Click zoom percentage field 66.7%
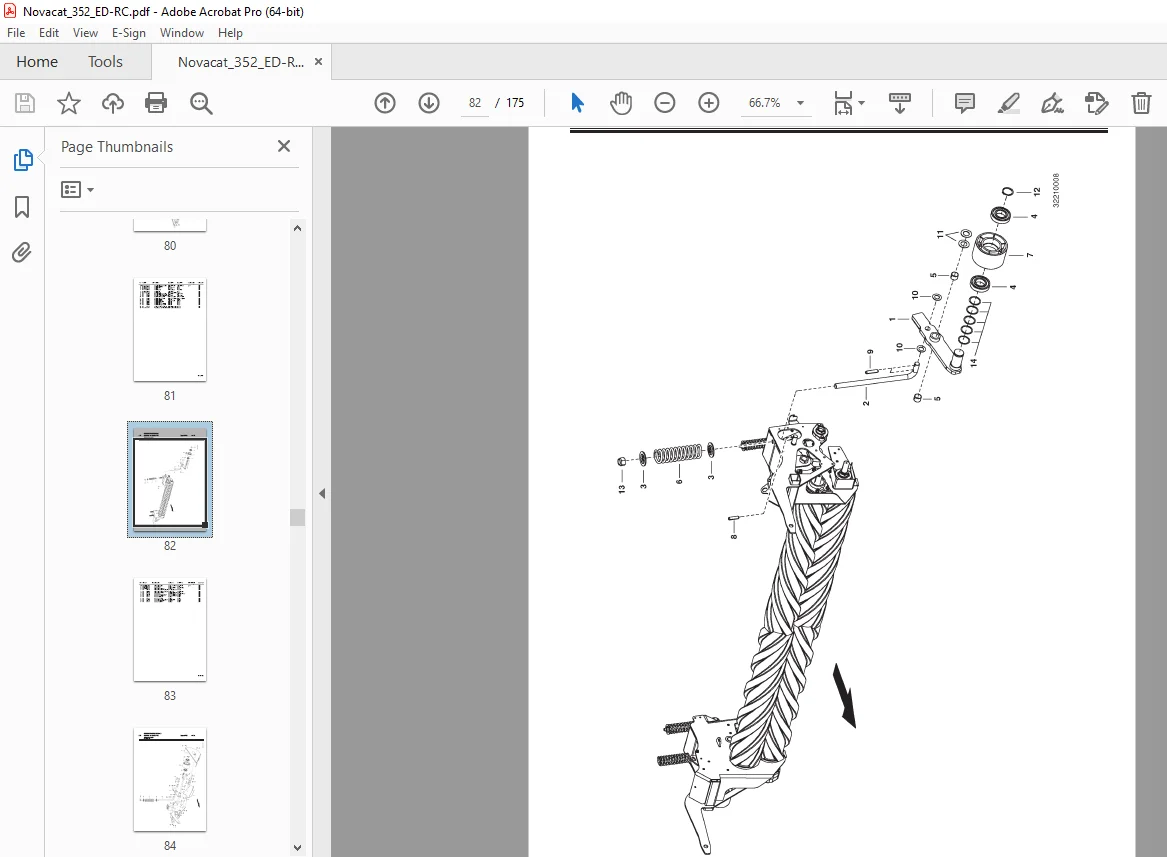 point(764,103)
